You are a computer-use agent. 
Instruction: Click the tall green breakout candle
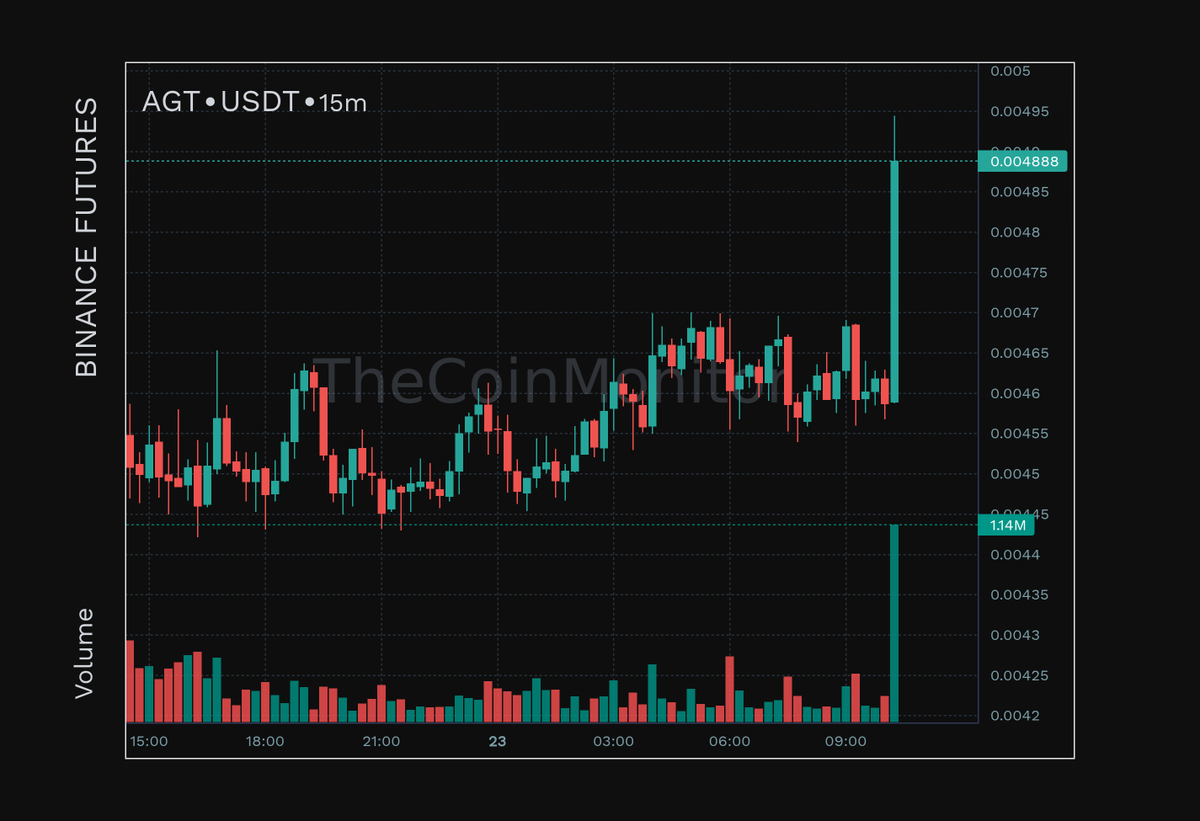tap(894, 281)
